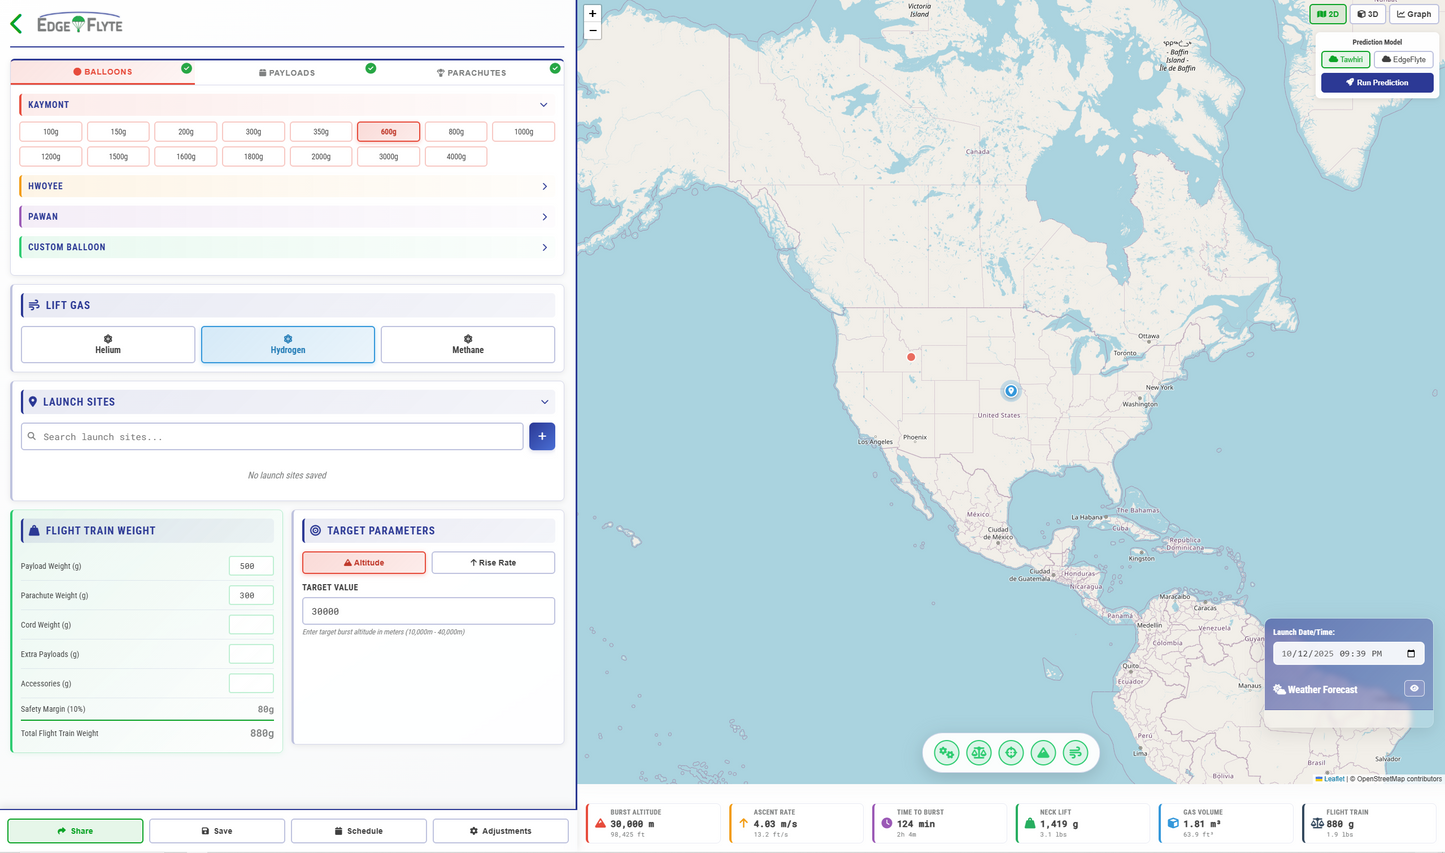The height and width of the screenshot is (853, 1445).
Task: Collapse the KAYMONT balloon section
Action: [543, 105]
